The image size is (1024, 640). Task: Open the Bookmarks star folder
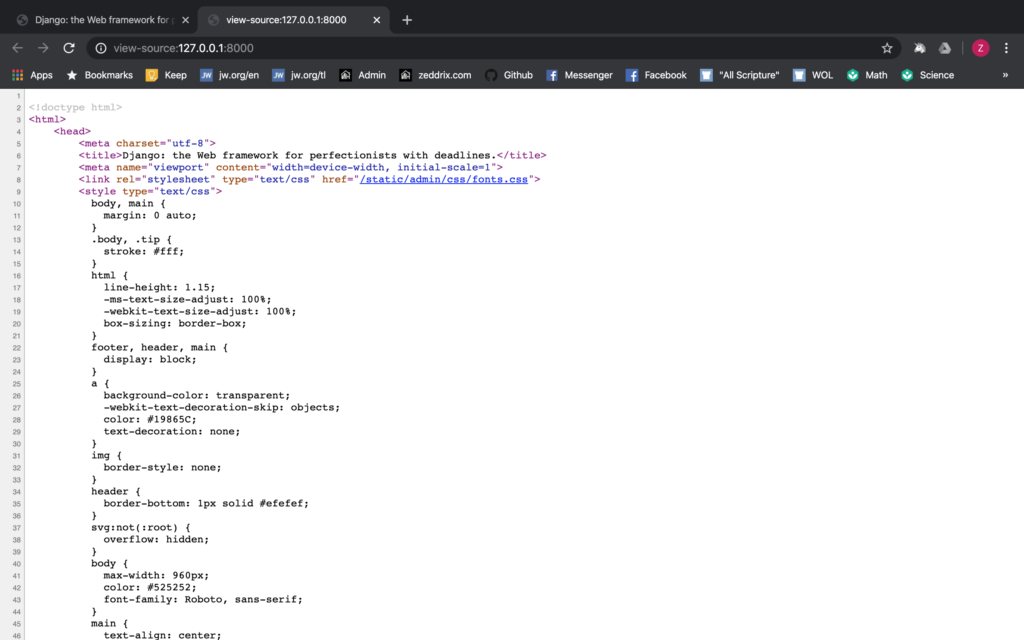[100, 75]
